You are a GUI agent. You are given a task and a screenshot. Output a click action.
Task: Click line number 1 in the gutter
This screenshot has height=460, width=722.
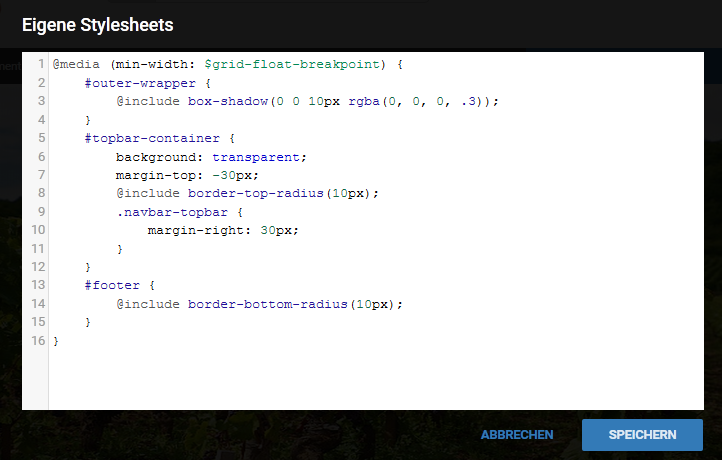41,64
